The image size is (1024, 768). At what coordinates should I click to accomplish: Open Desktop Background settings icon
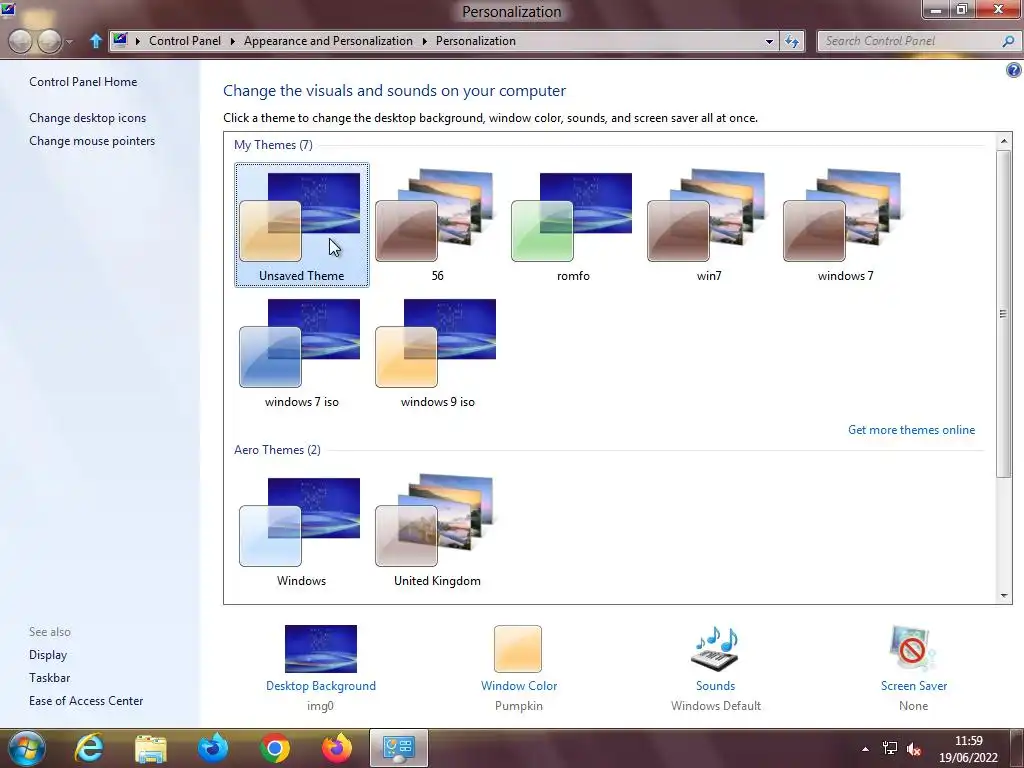pyautogui.click(x=321, y=648)
